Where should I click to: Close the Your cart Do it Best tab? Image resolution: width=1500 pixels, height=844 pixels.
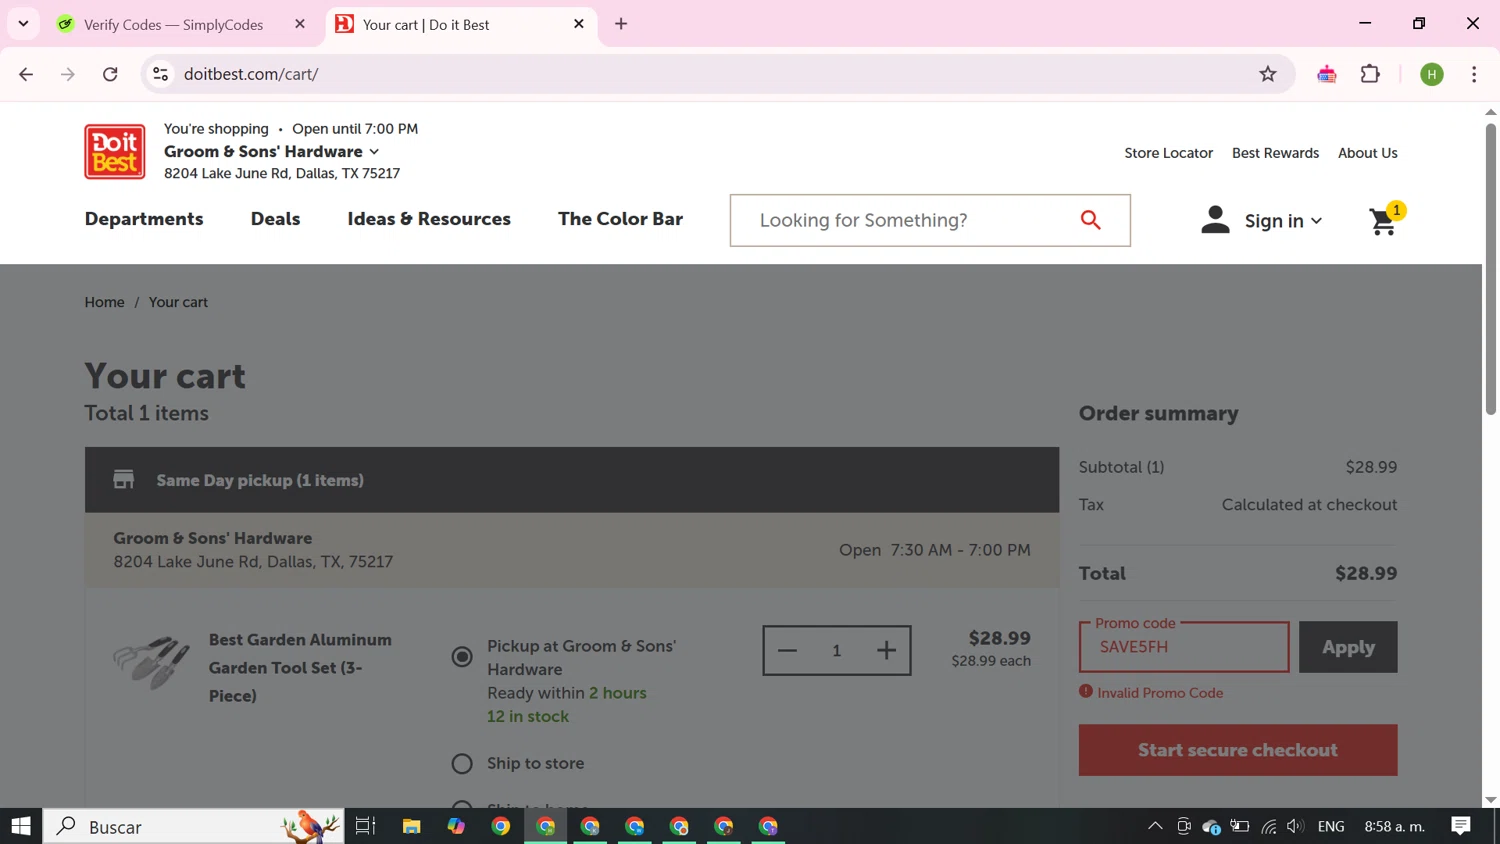(579, 24)
